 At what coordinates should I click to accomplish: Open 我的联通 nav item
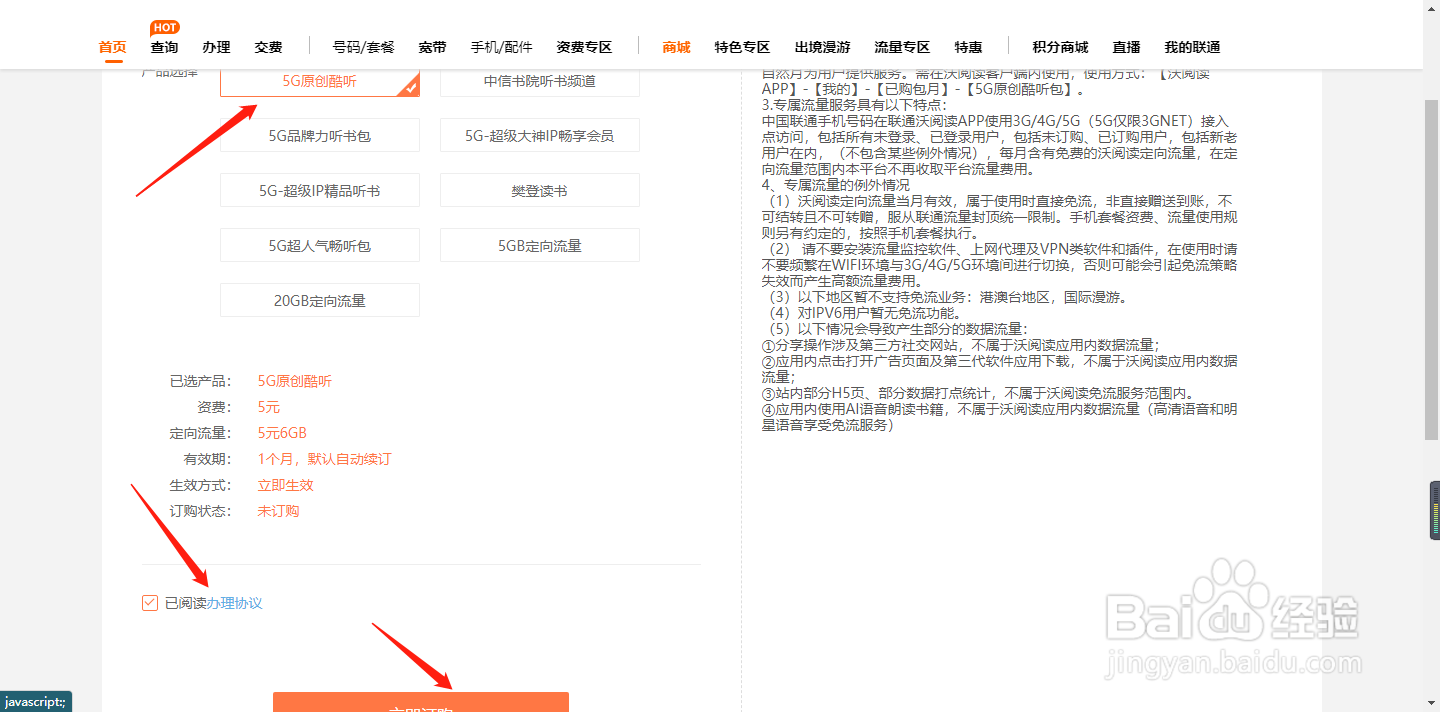[1192, 47]
